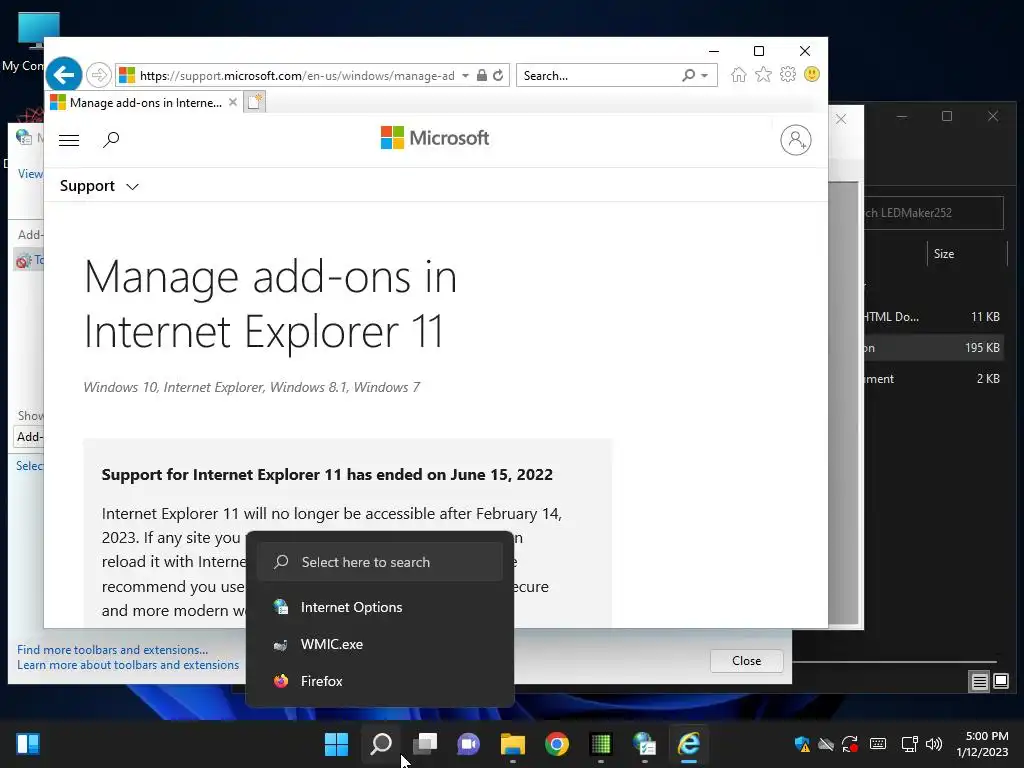Click the magnifier in IE search box
The image size is (1024, 768).
(x=689, y=75)
